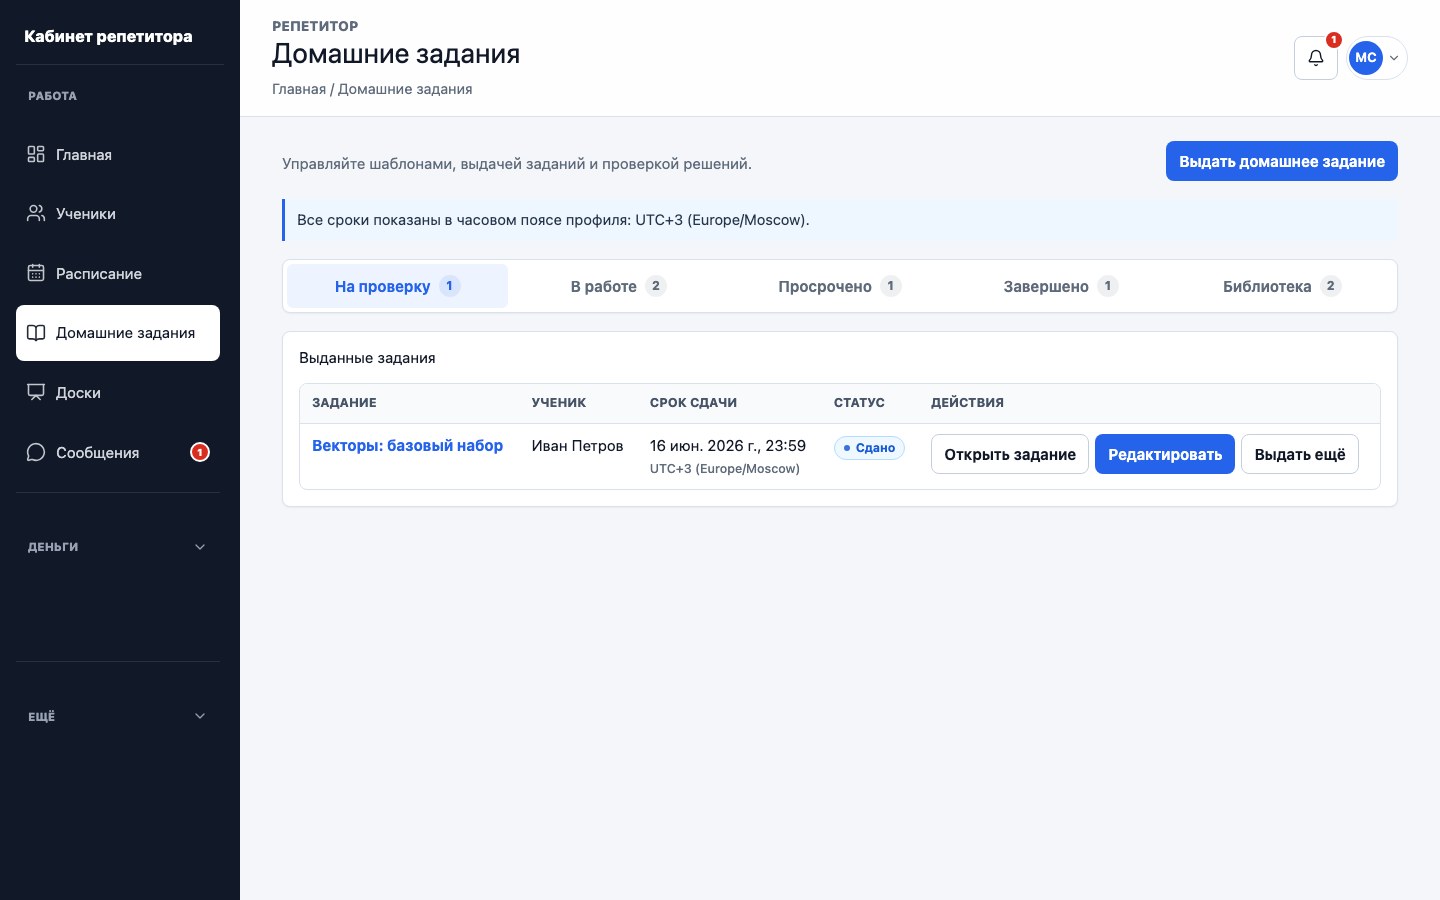
Task: Expand the Ещё sidebar group
Action: (x=118, y=716)
